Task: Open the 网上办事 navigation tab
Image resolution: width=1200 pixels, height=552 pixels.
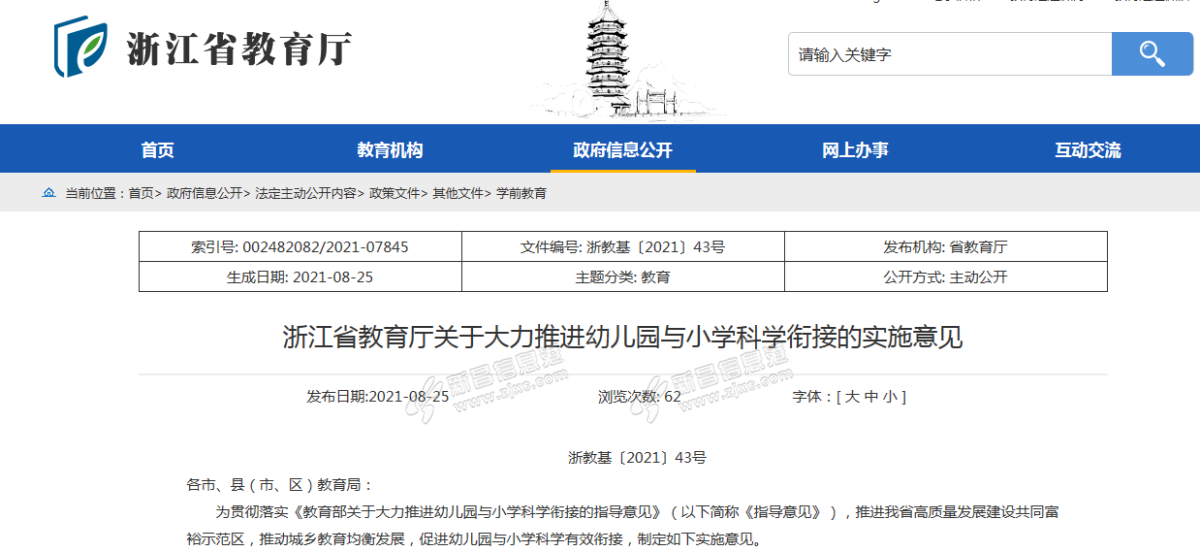Action: click(855, 150)
